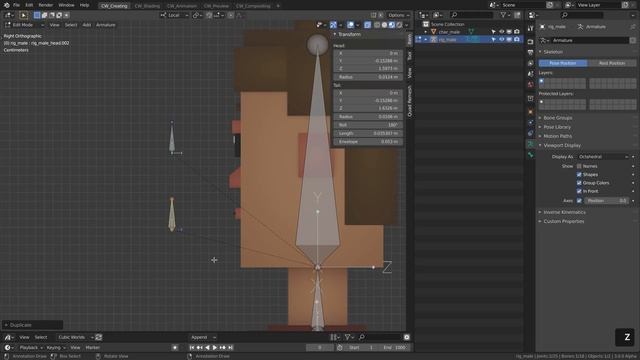The width and height of the screenshot is (640, 360).
Task: Toggle viewport gizmos icon
Action: pyautogui.click(x=333, y=25)
